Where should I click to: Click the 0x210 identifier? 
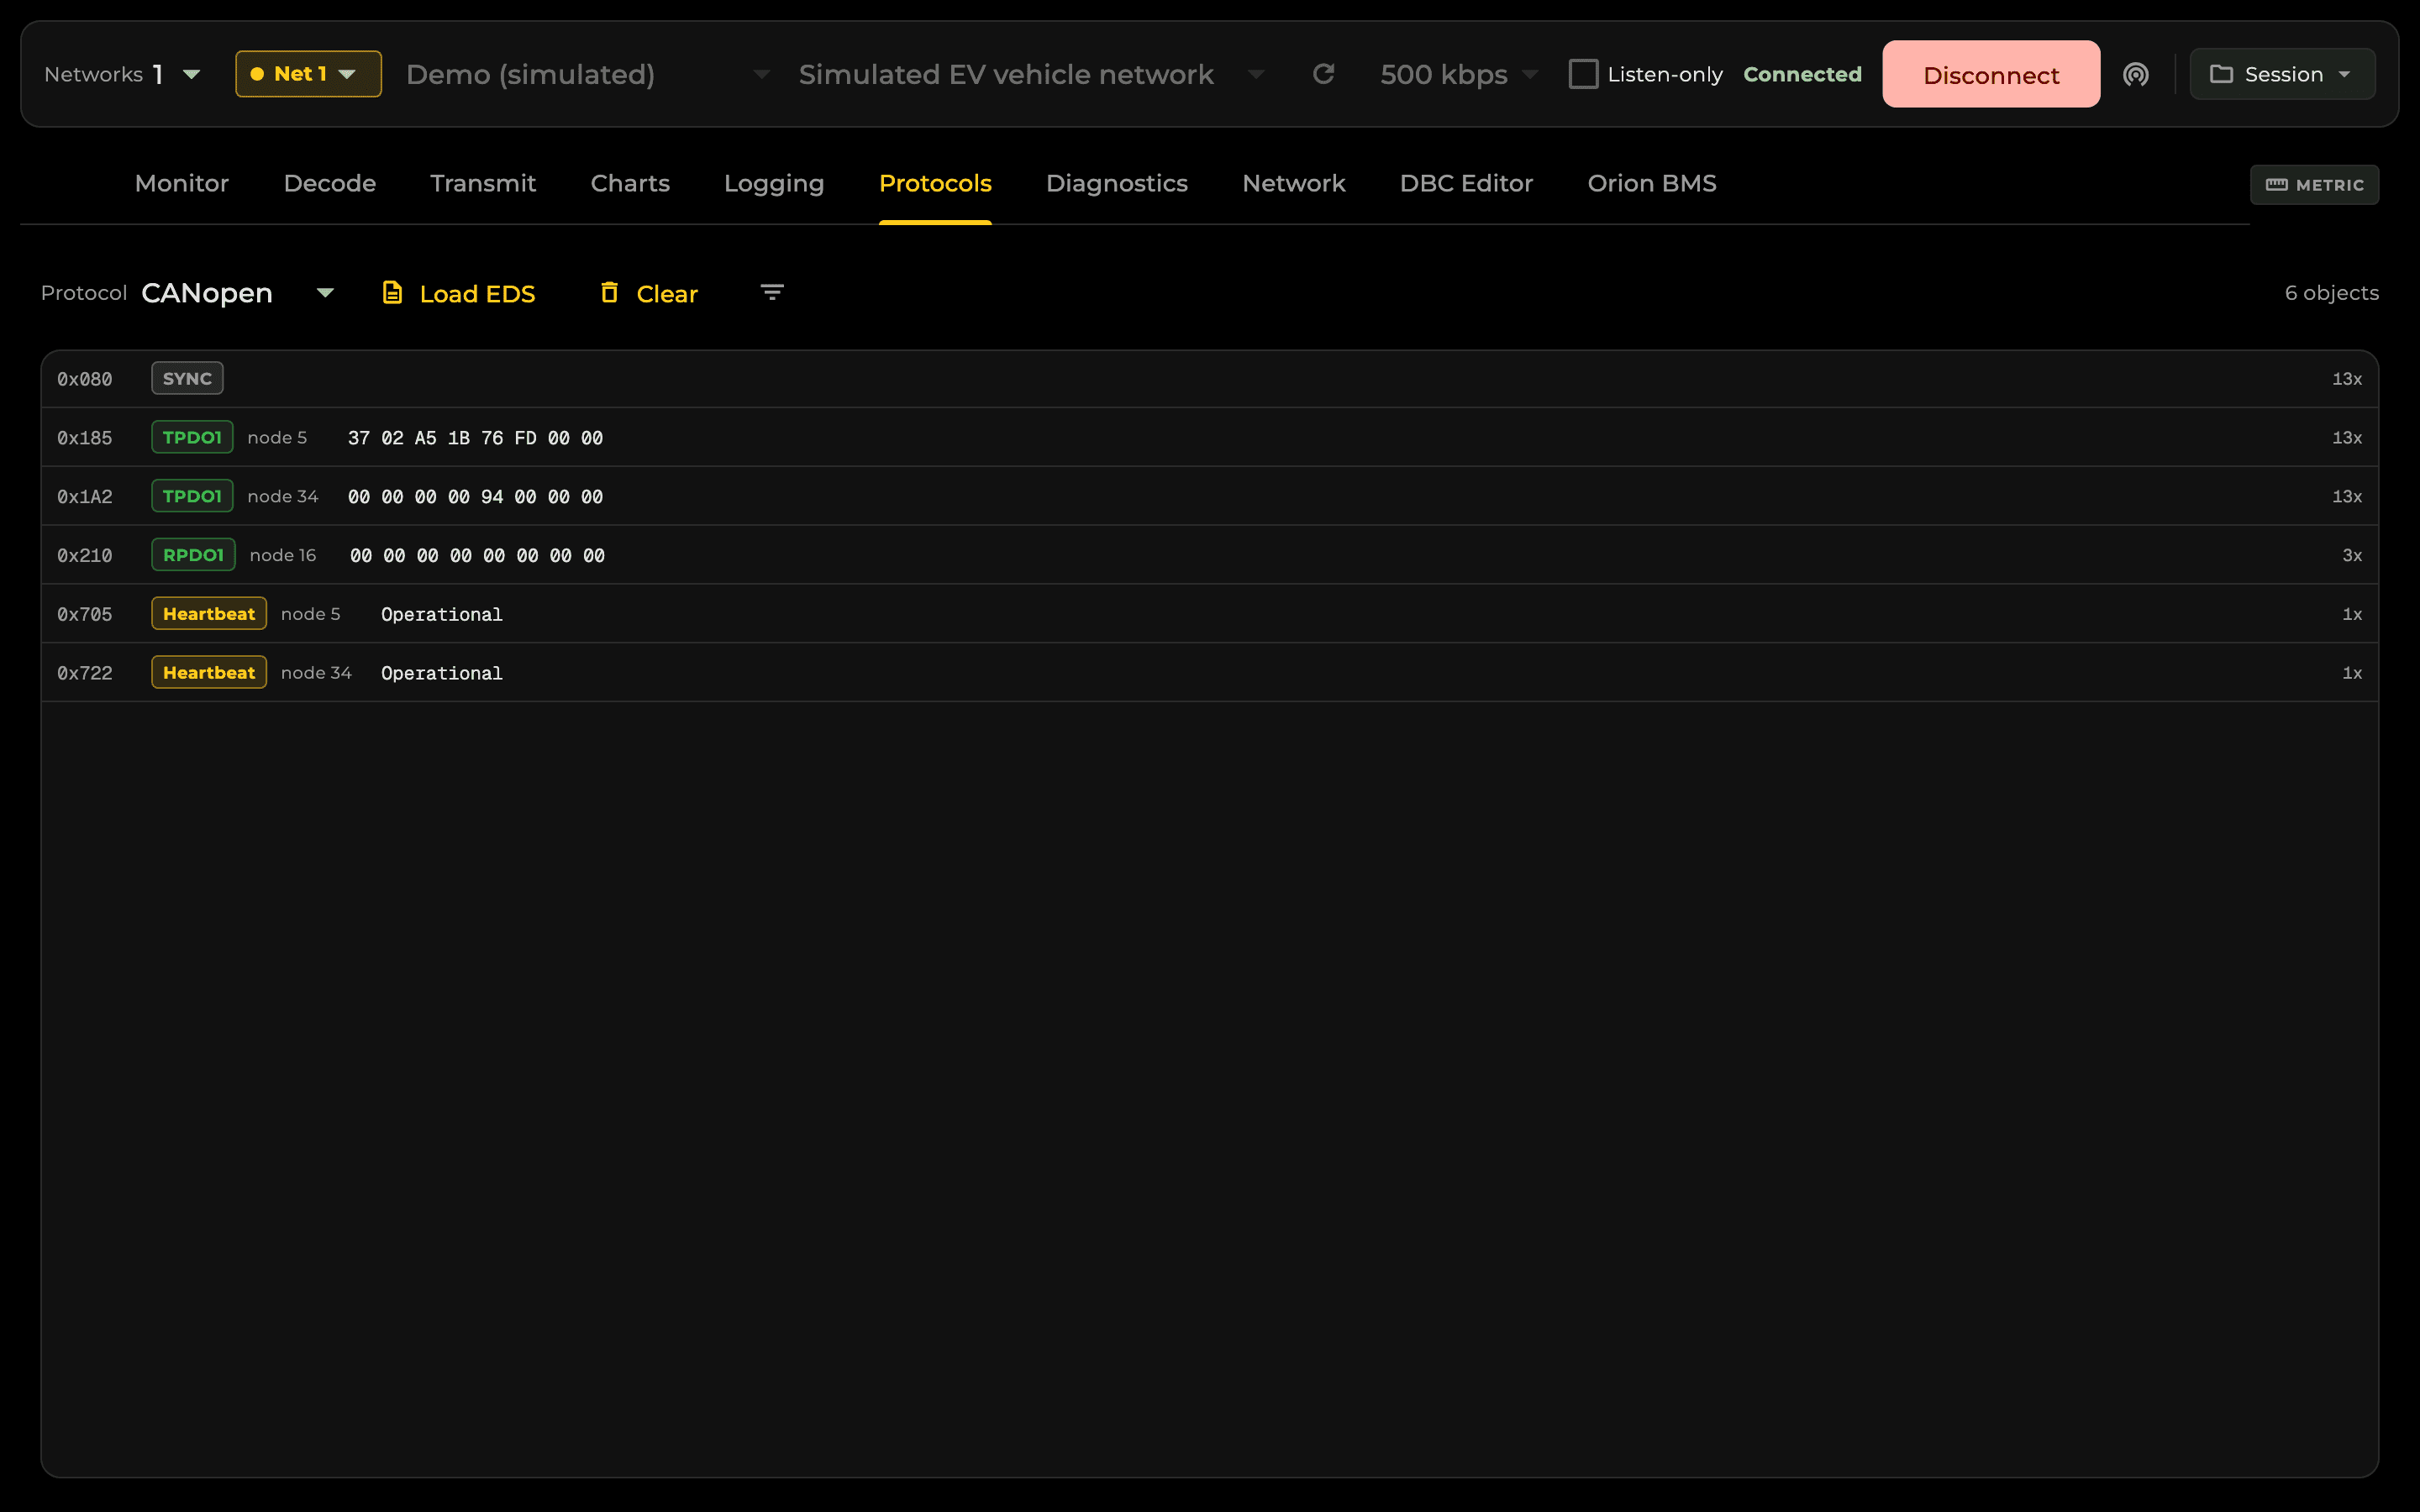[x=85, y=556]
